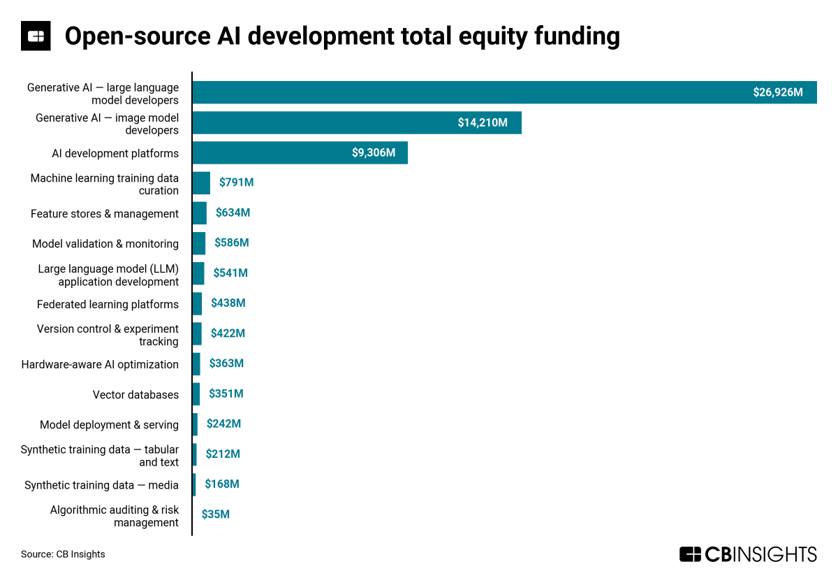This screenshot has width=838, height=583.
Task: Click the Algorithmic auditing & risk management label
Action: pos(114,516)
